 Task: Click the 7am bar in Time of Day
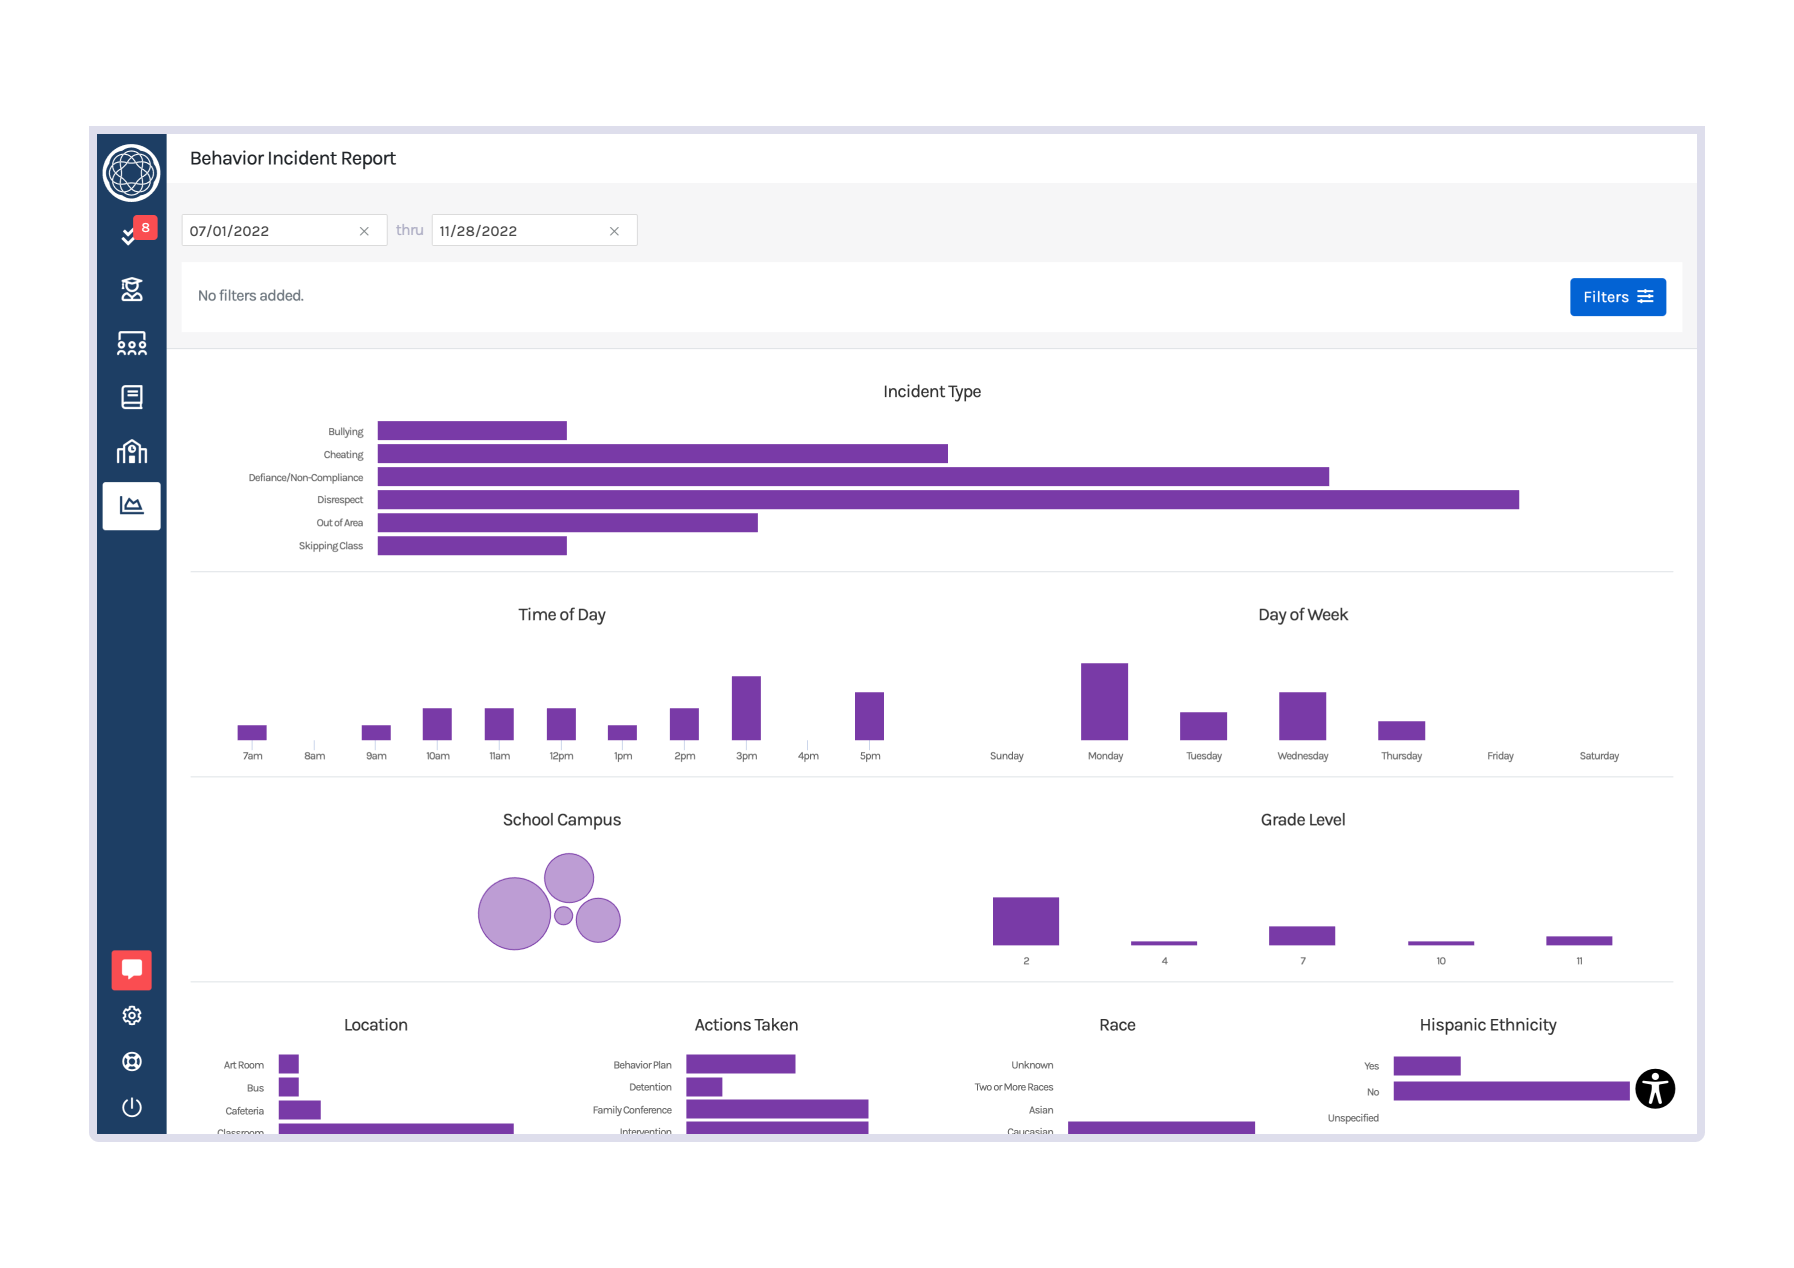pos(252,732)
